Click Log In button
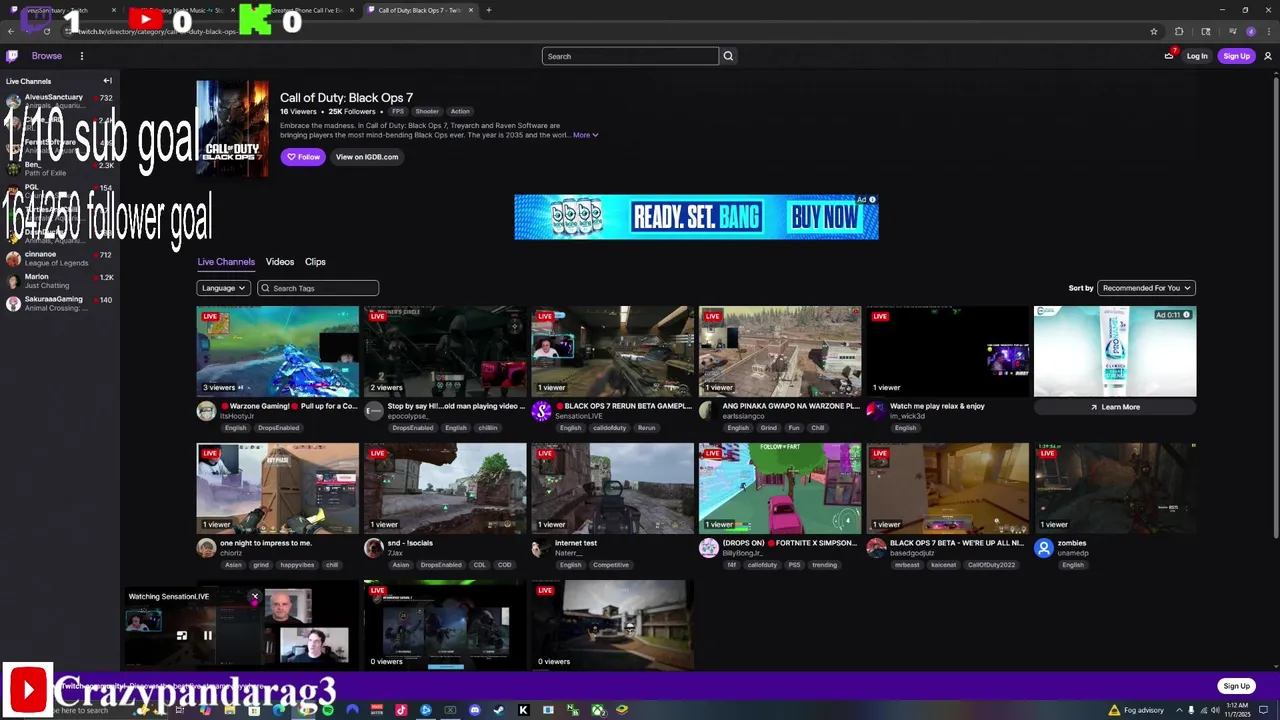This screenshot has width=1280, height=720. pos(1197,56)
